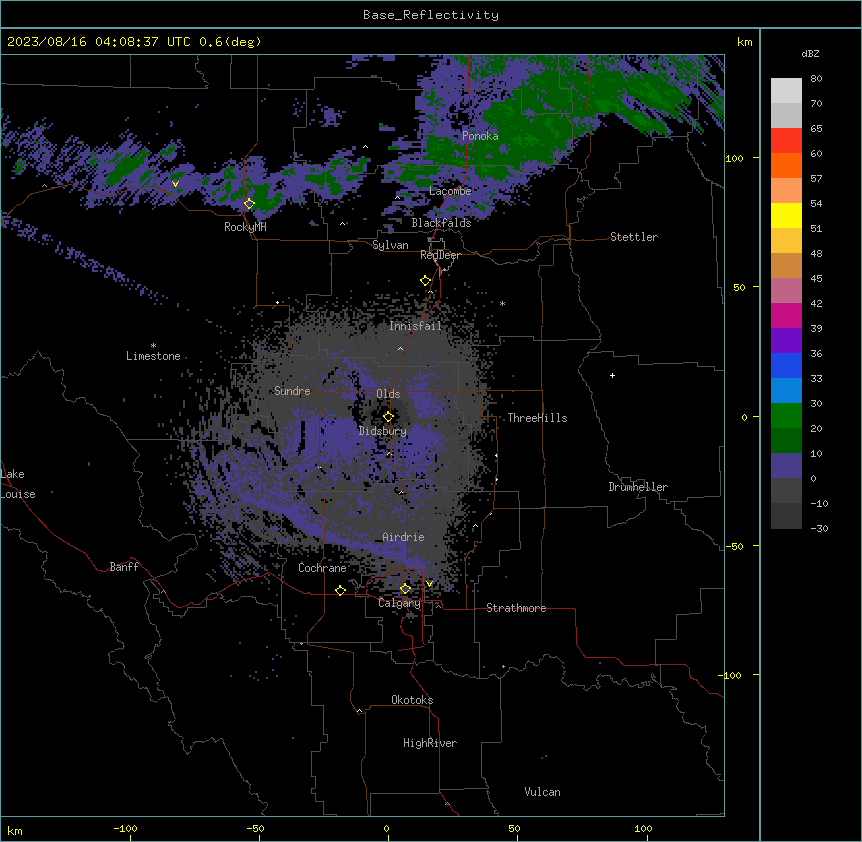Click the -50 tick on the right km axis
Viewport: 862px width, 842px height.
click(734, 546)
